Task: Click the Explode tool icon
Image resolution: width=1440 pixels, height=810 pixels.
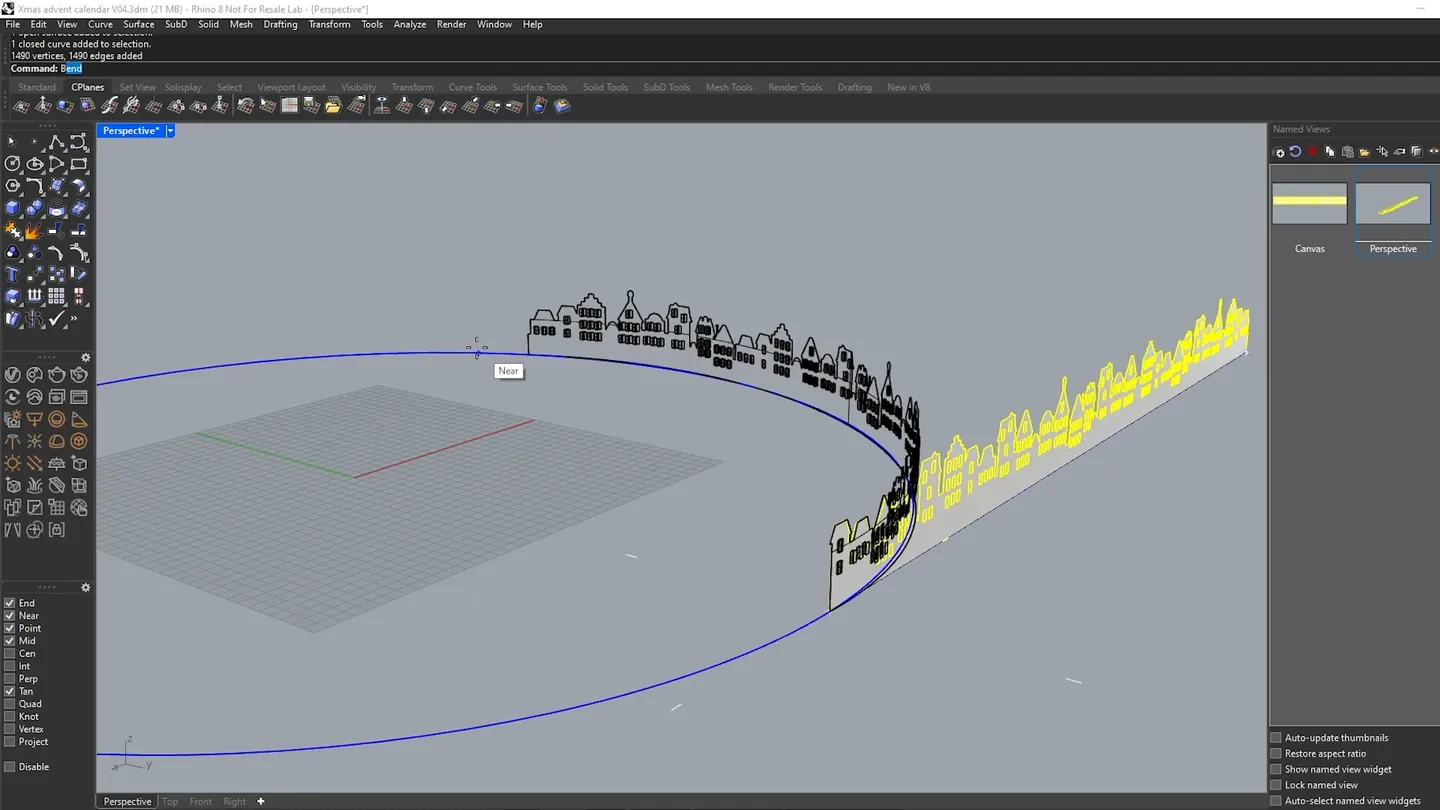Action: point(33,230)
